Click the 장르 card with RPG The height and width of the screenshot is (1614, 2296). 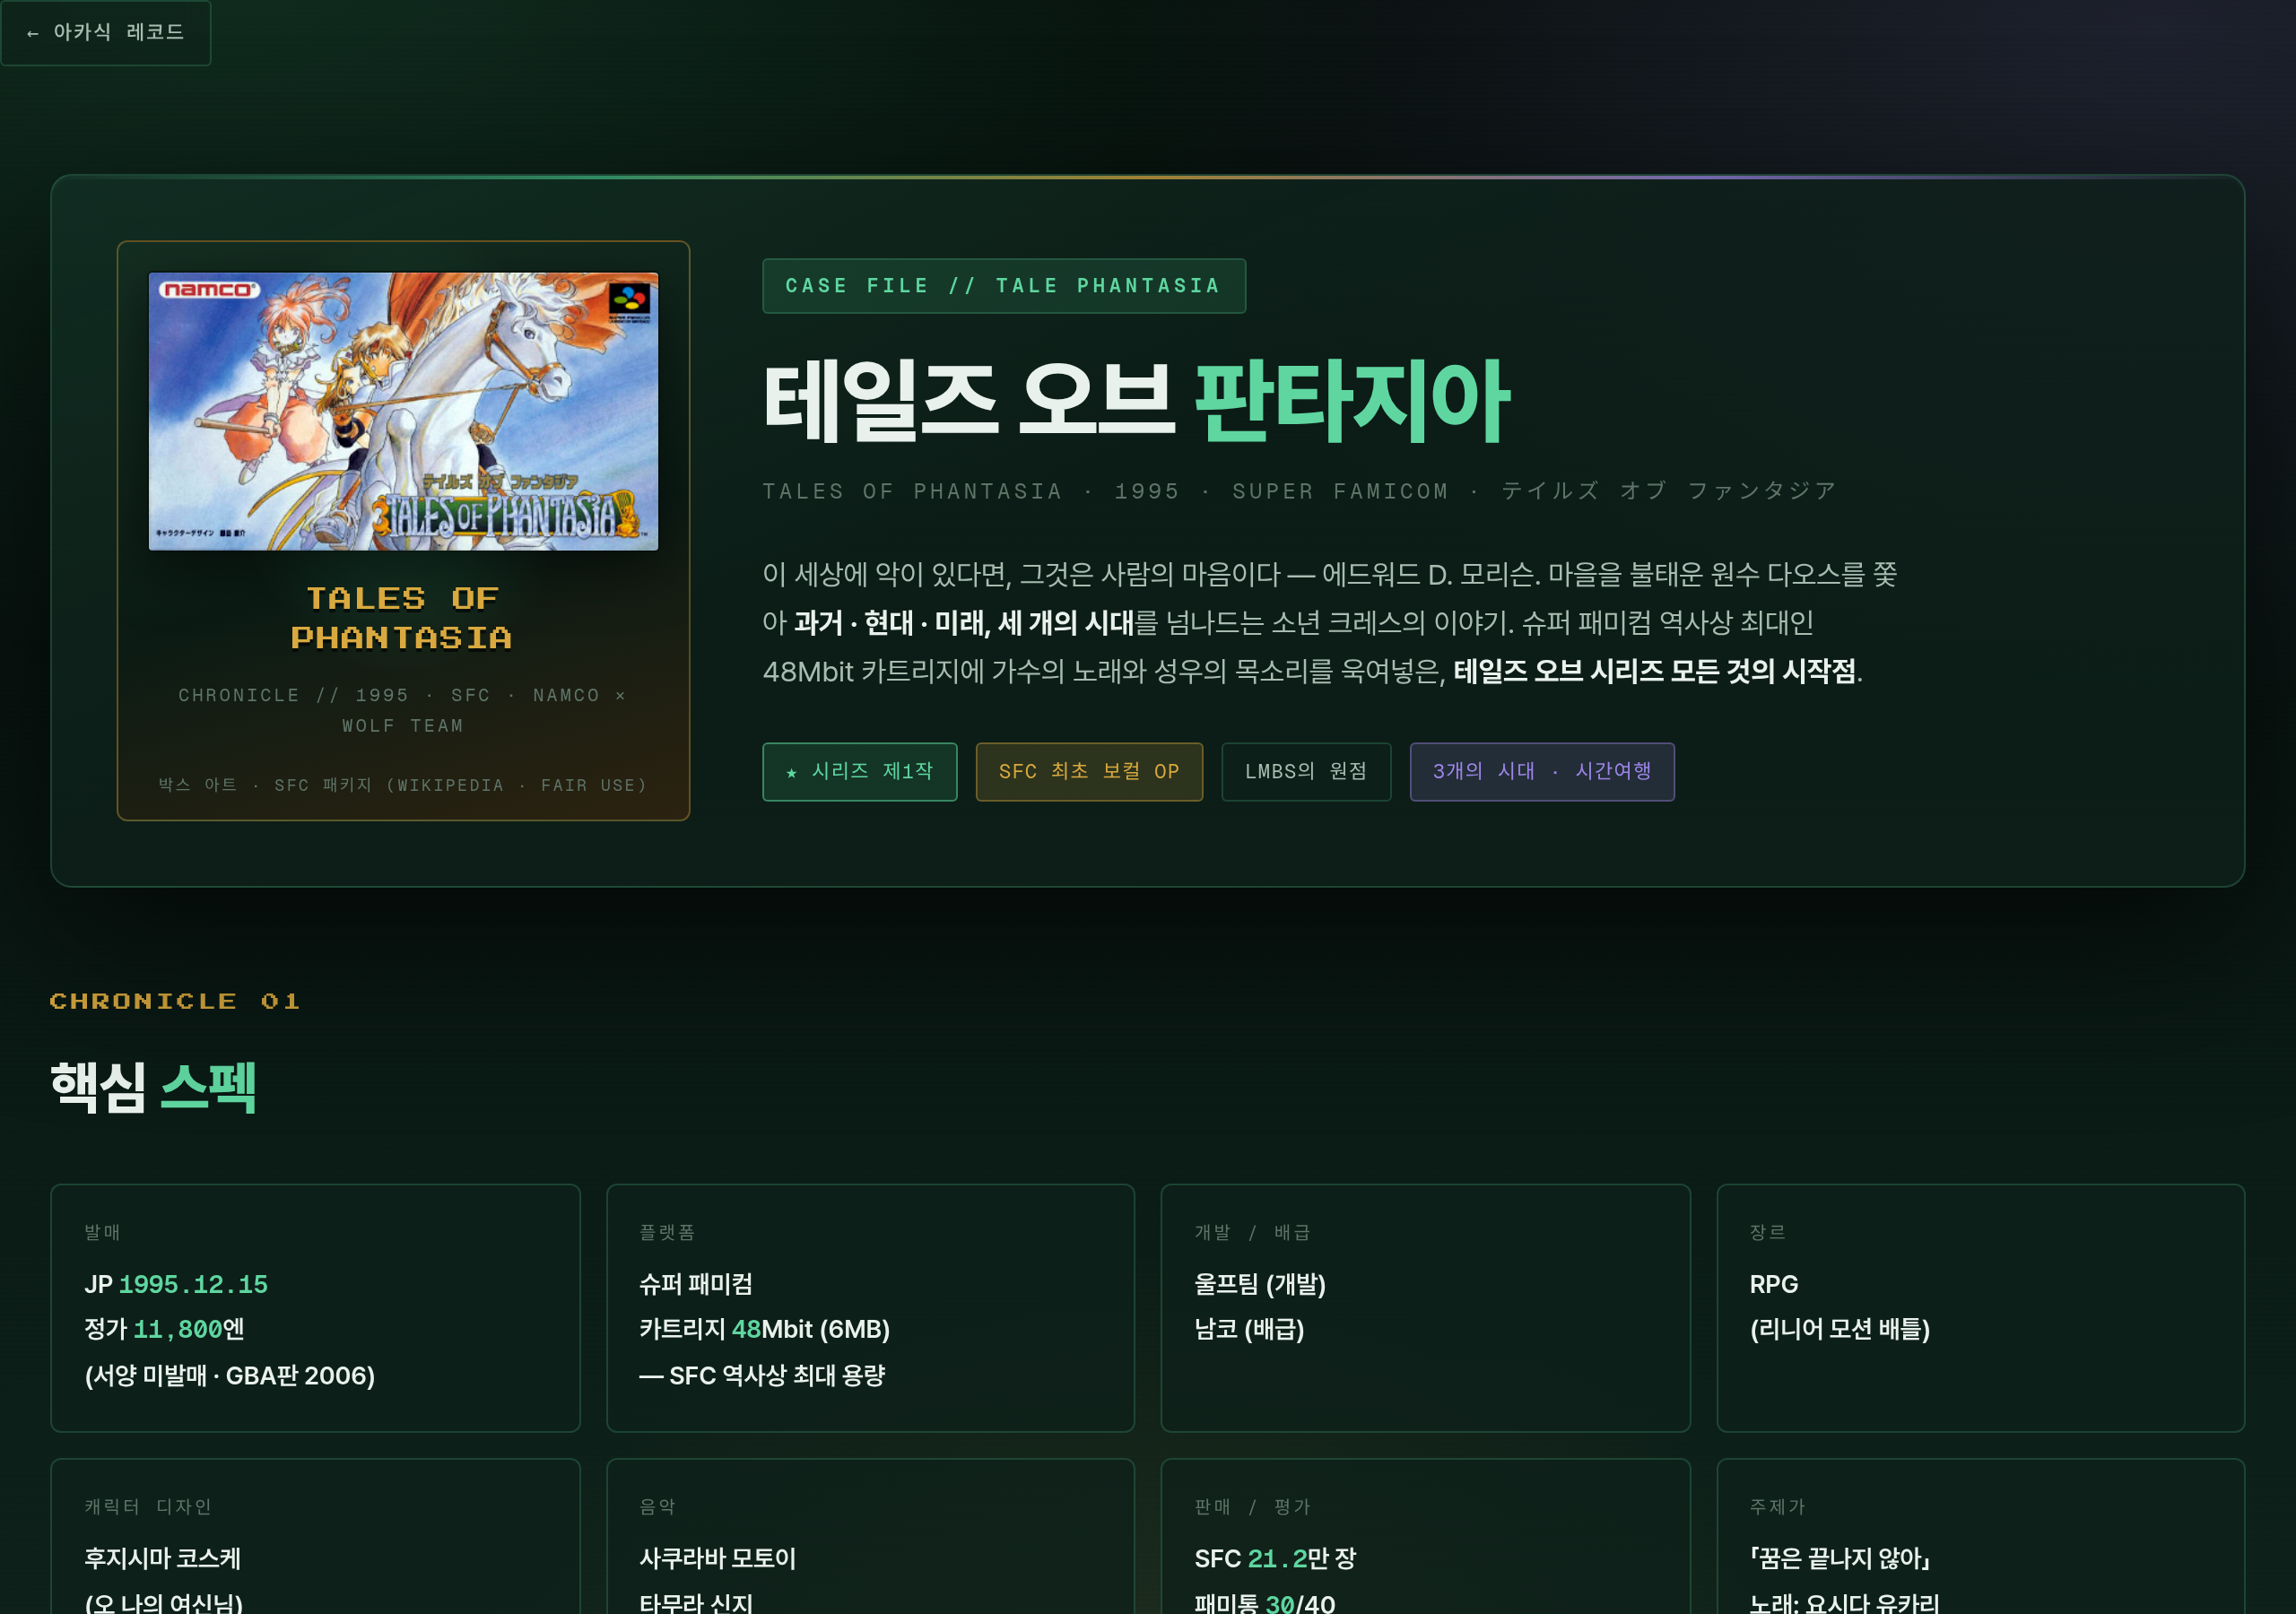tap(1980, 1308)
